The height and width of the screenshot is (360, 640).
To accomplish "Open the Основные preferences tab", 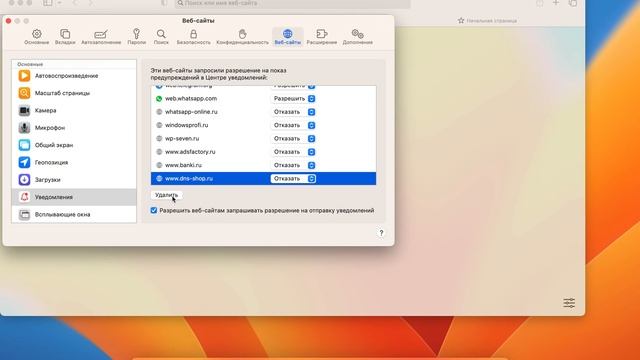I will coord(36,37).
